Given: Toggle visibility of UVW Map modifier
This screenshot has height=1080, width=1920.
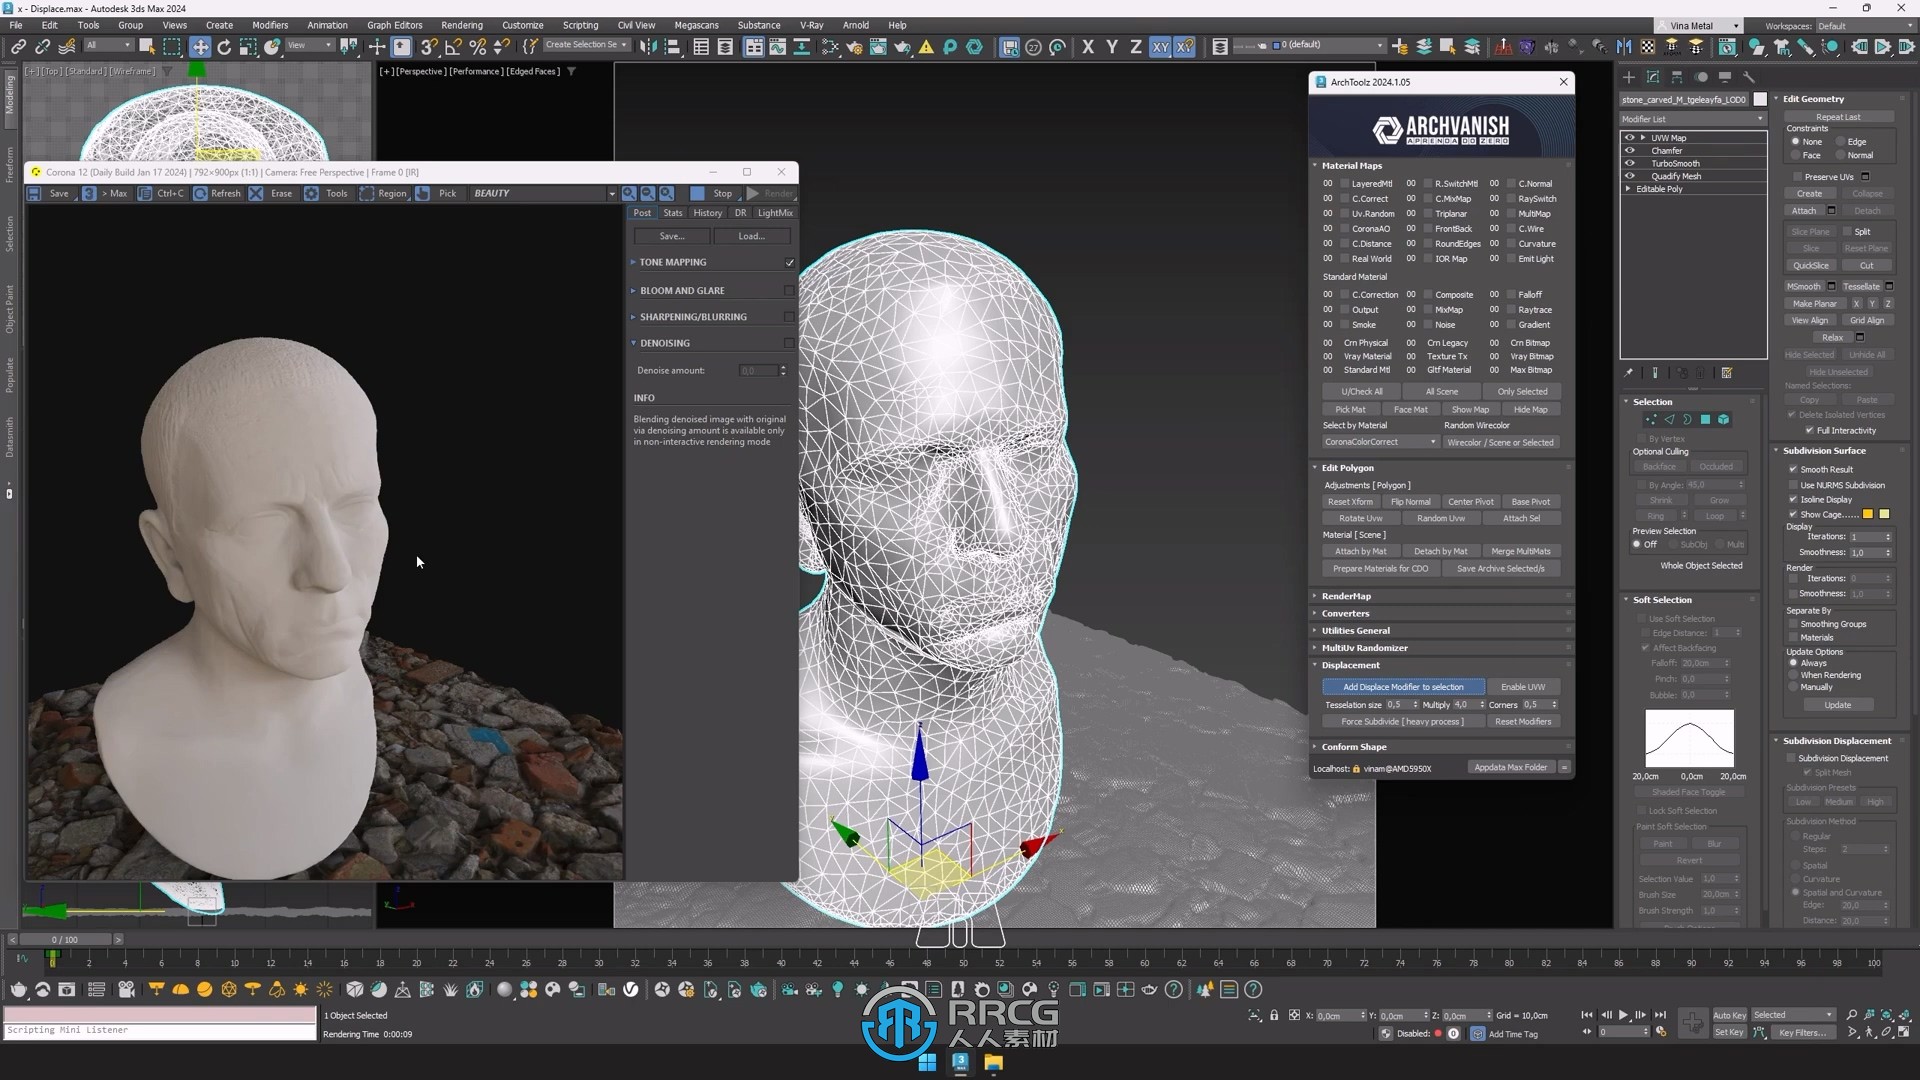Looking at the screenshot, I should click(x=1630, y=138).
